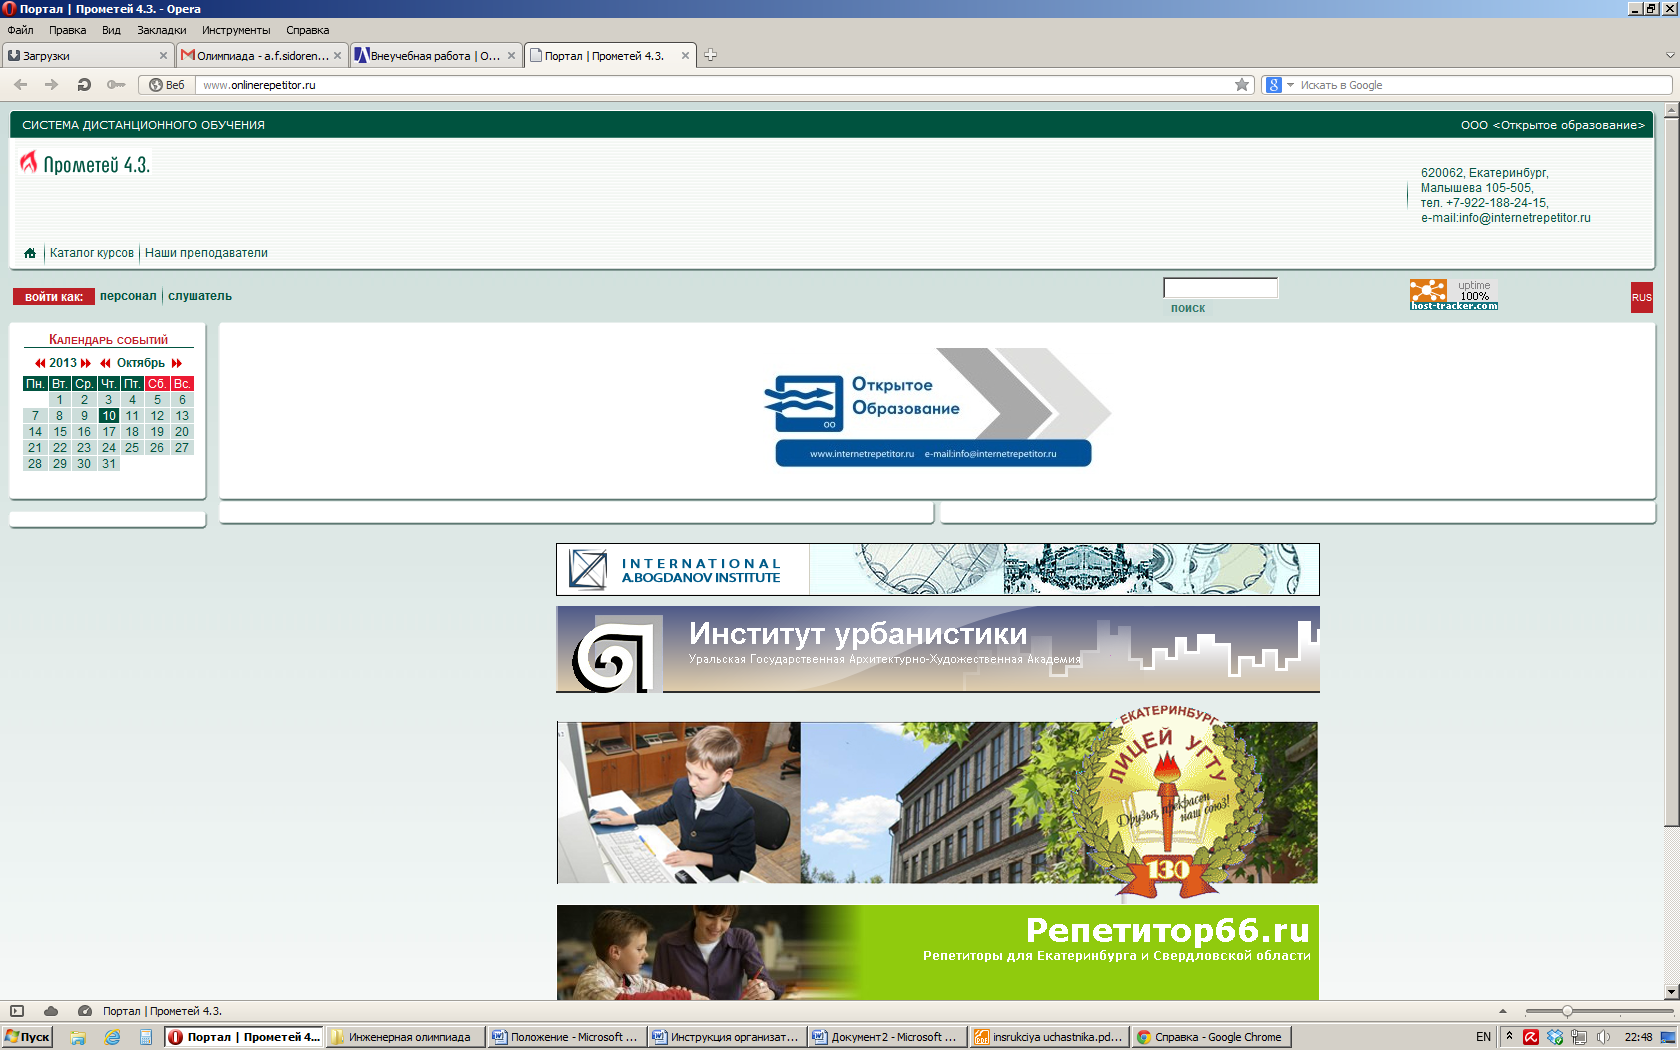The width and height of the screenshot is (1680, 1050).
Task: Reload the page with the refresh icon
Action: click(84, 85)
